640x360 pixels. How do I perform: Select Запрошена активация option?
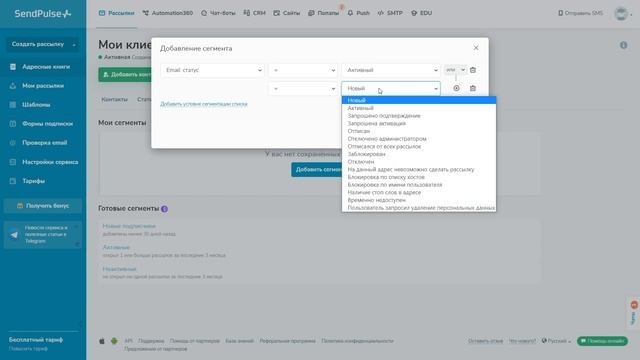tap(419, 123)
